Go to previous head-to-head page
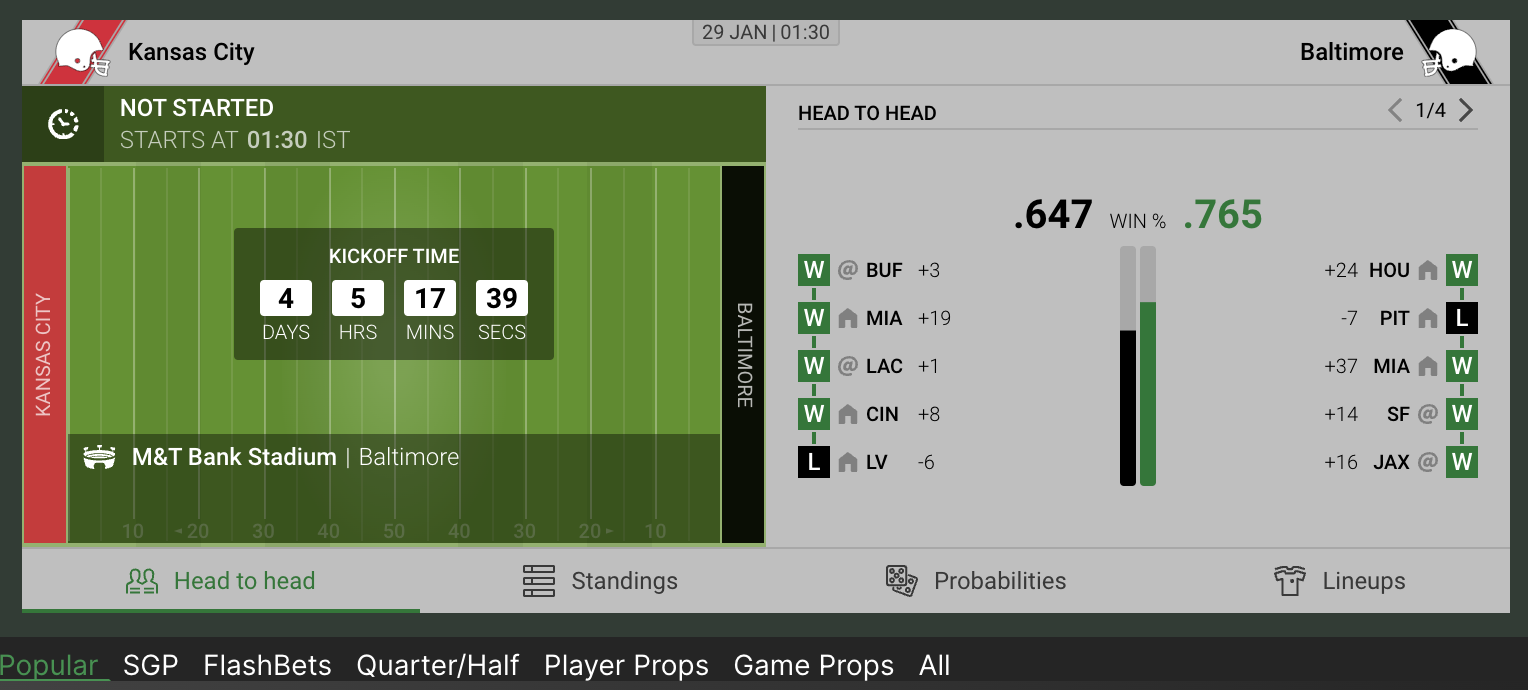The width and height of the screenshot is (1528, 690). click(x=1395, y=111)
